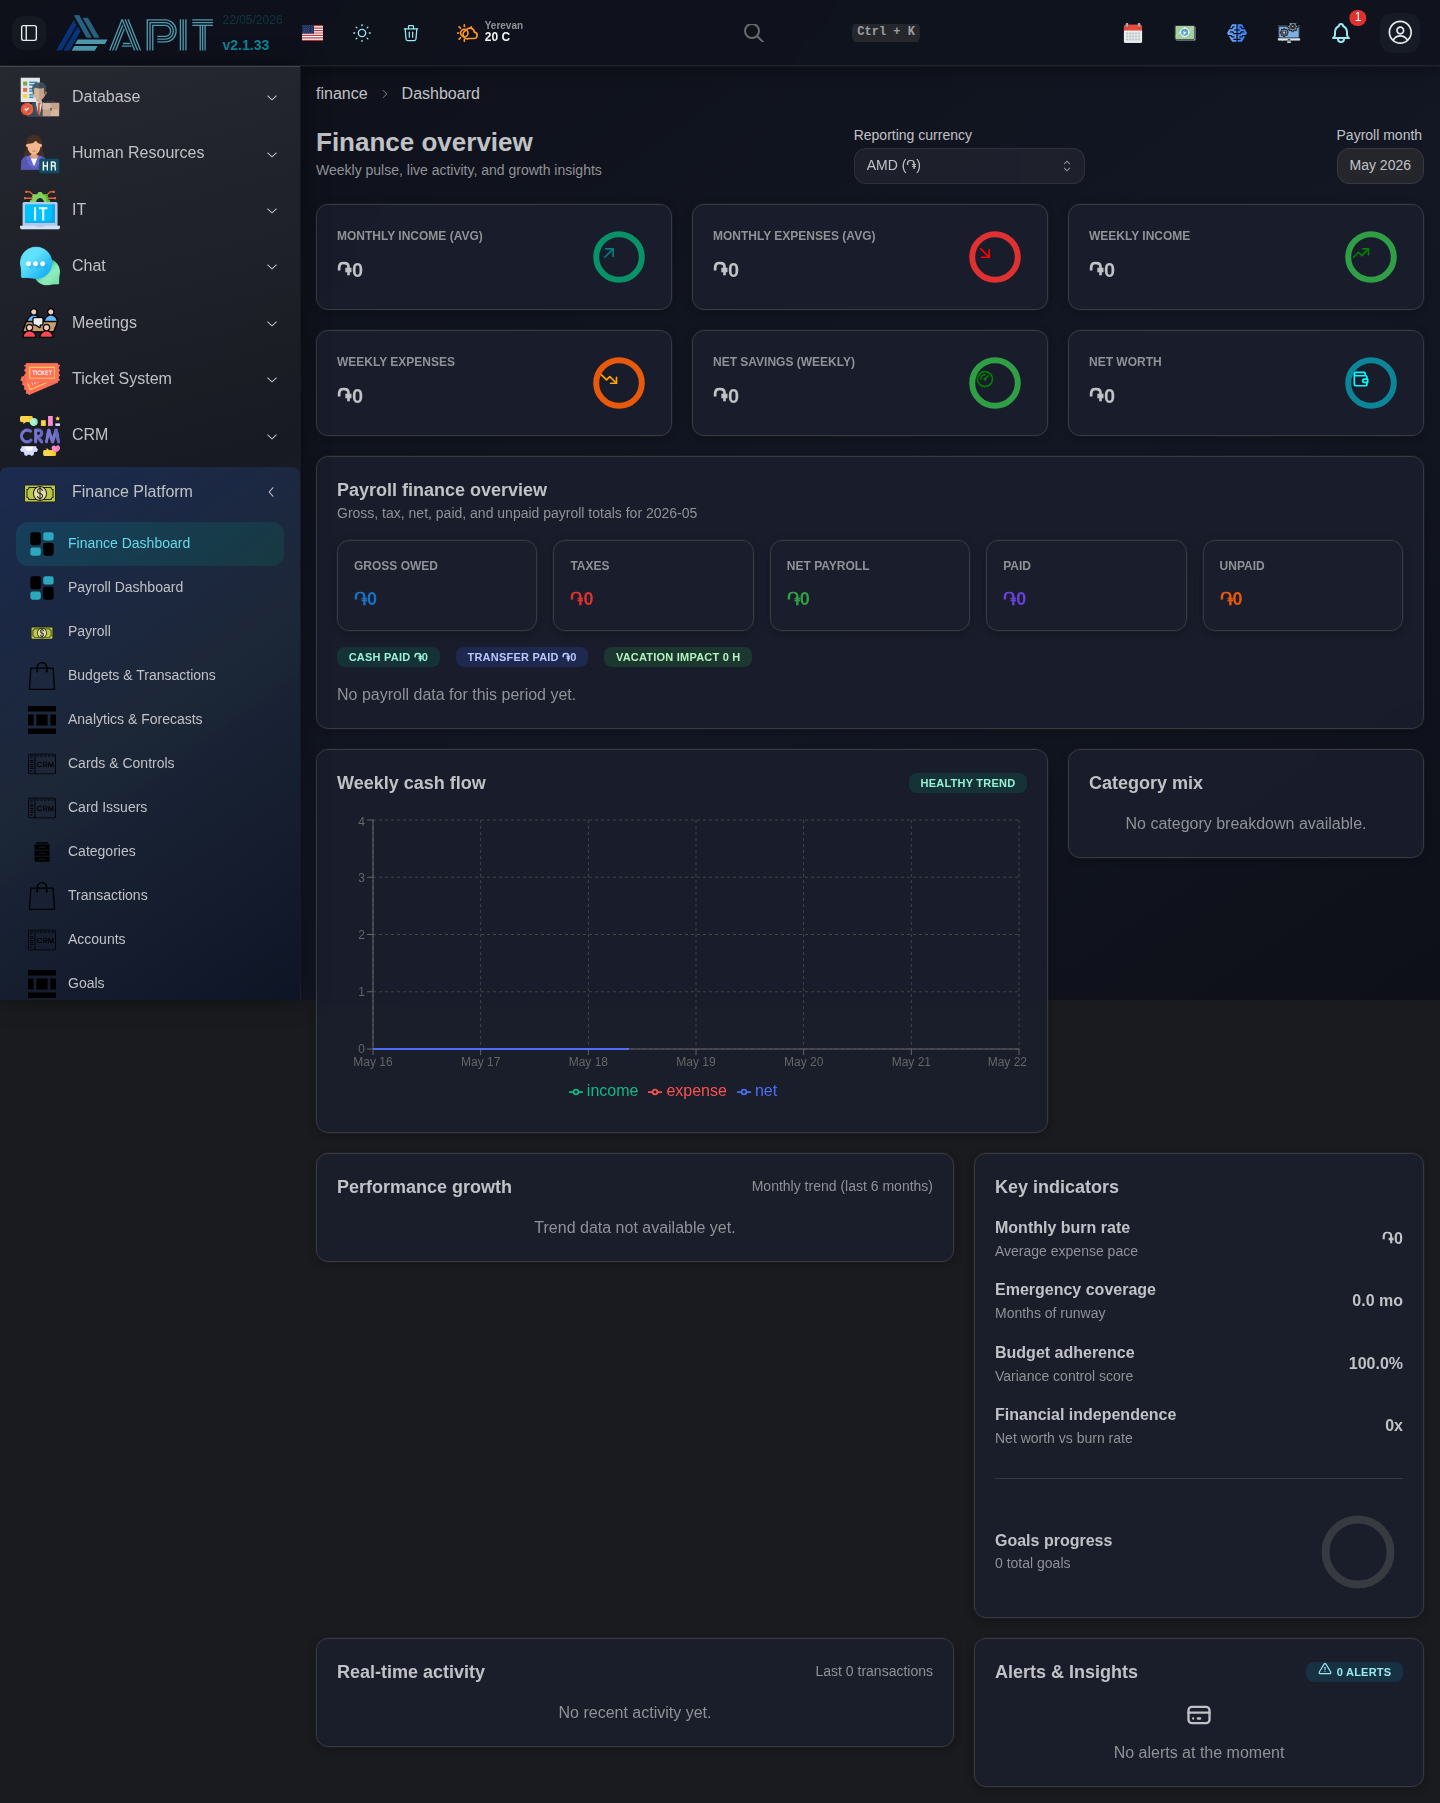The width and height of the screenshot is (1440, 1803).
Task: Open the AI brain icon
Action: click(1237, 33)
